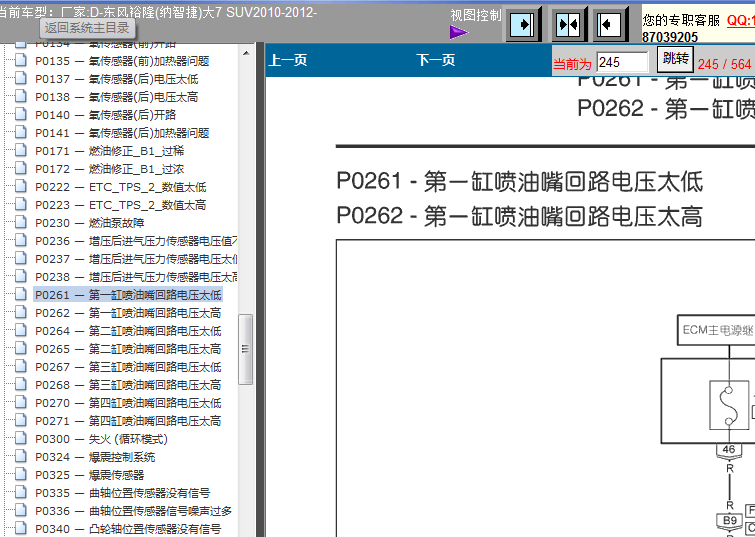Click connector 46 in the wiring diagram
The height and width of the screenshot is (537, 755).
[729, 450]
